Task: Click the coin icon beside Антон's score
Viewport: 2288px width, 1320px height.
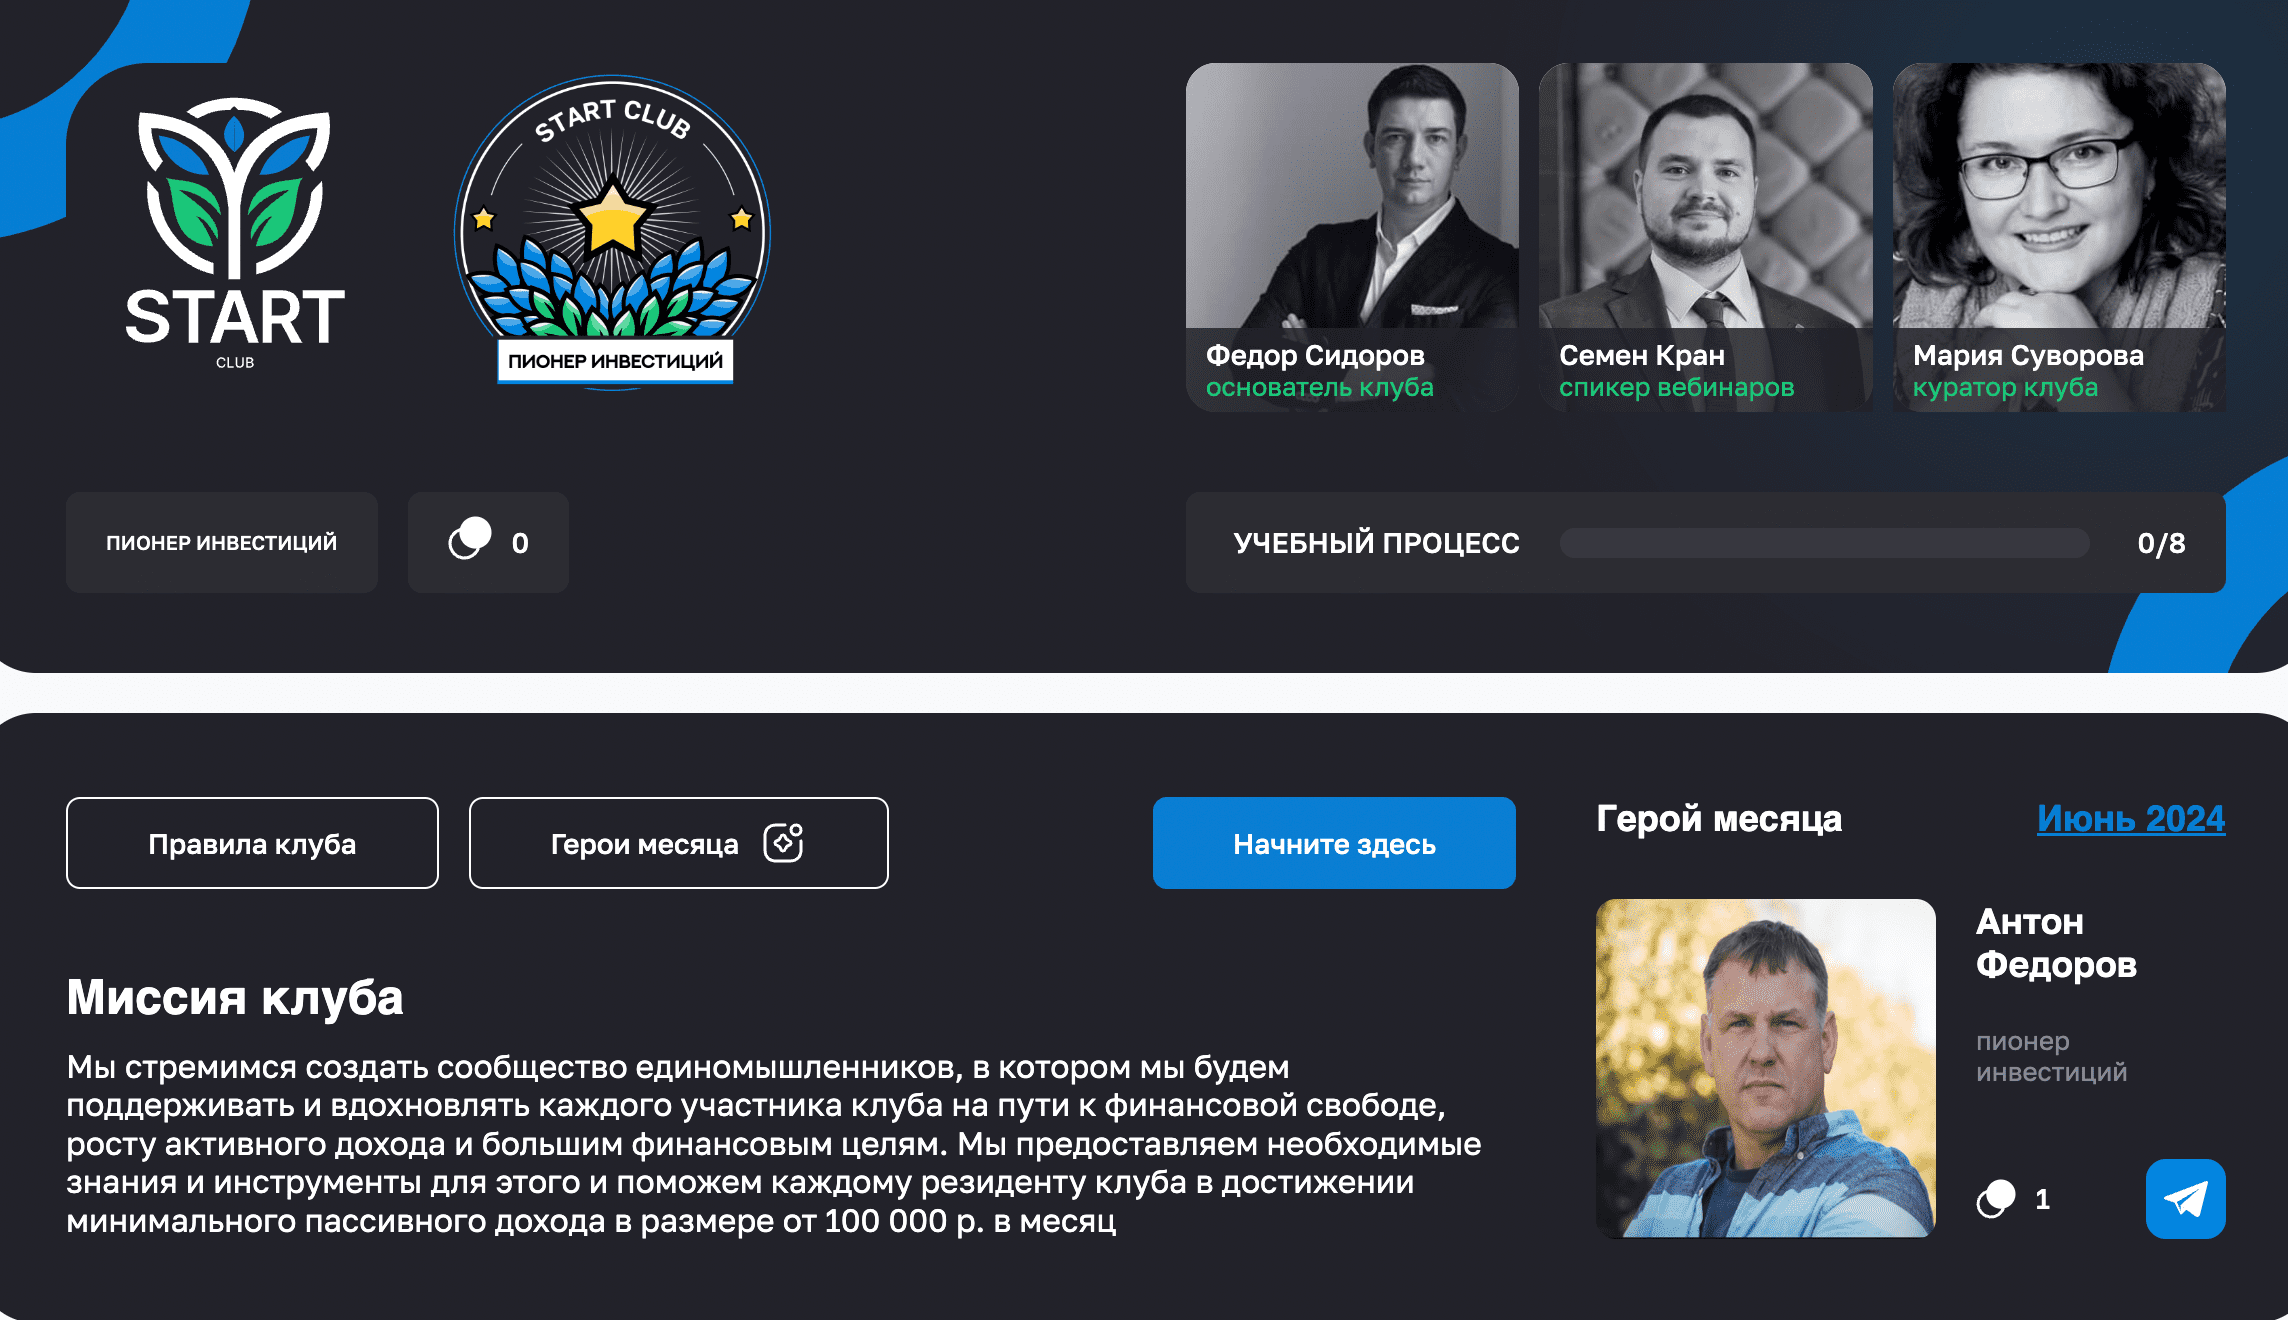Action: 1996,1198
